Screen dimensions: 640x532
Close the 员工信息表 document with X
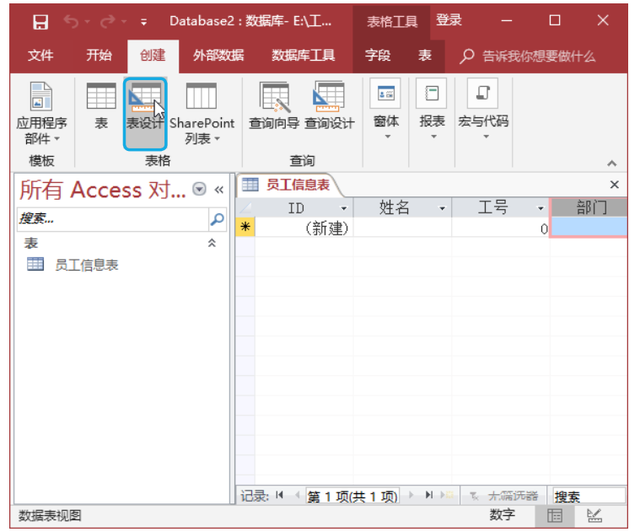(614, 185)
